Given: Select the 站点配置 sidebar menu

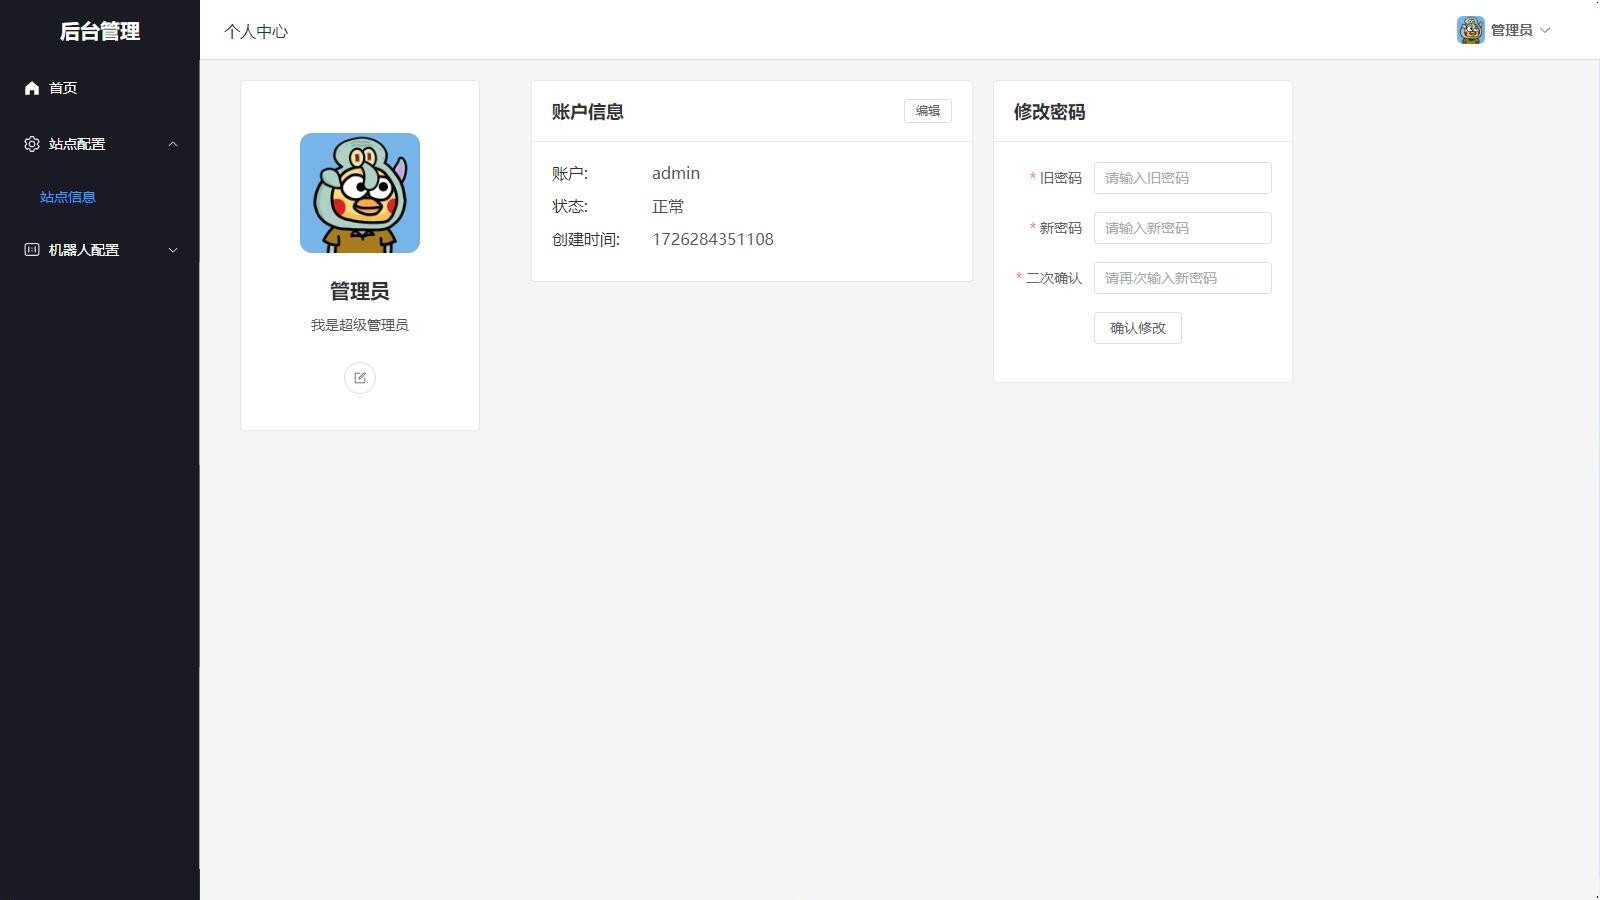Looking at the screenshot, I should (100, 144).
